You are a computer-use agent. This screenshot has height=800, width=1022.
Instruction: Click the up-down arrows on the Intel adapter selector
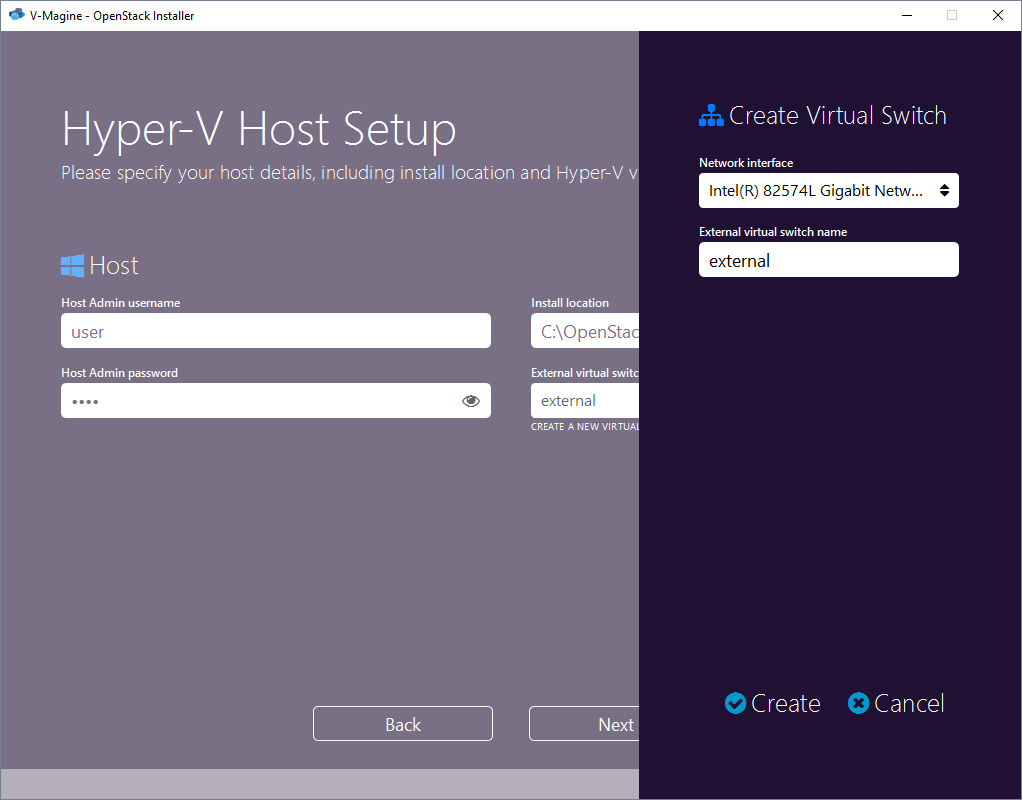click(944, 191)
